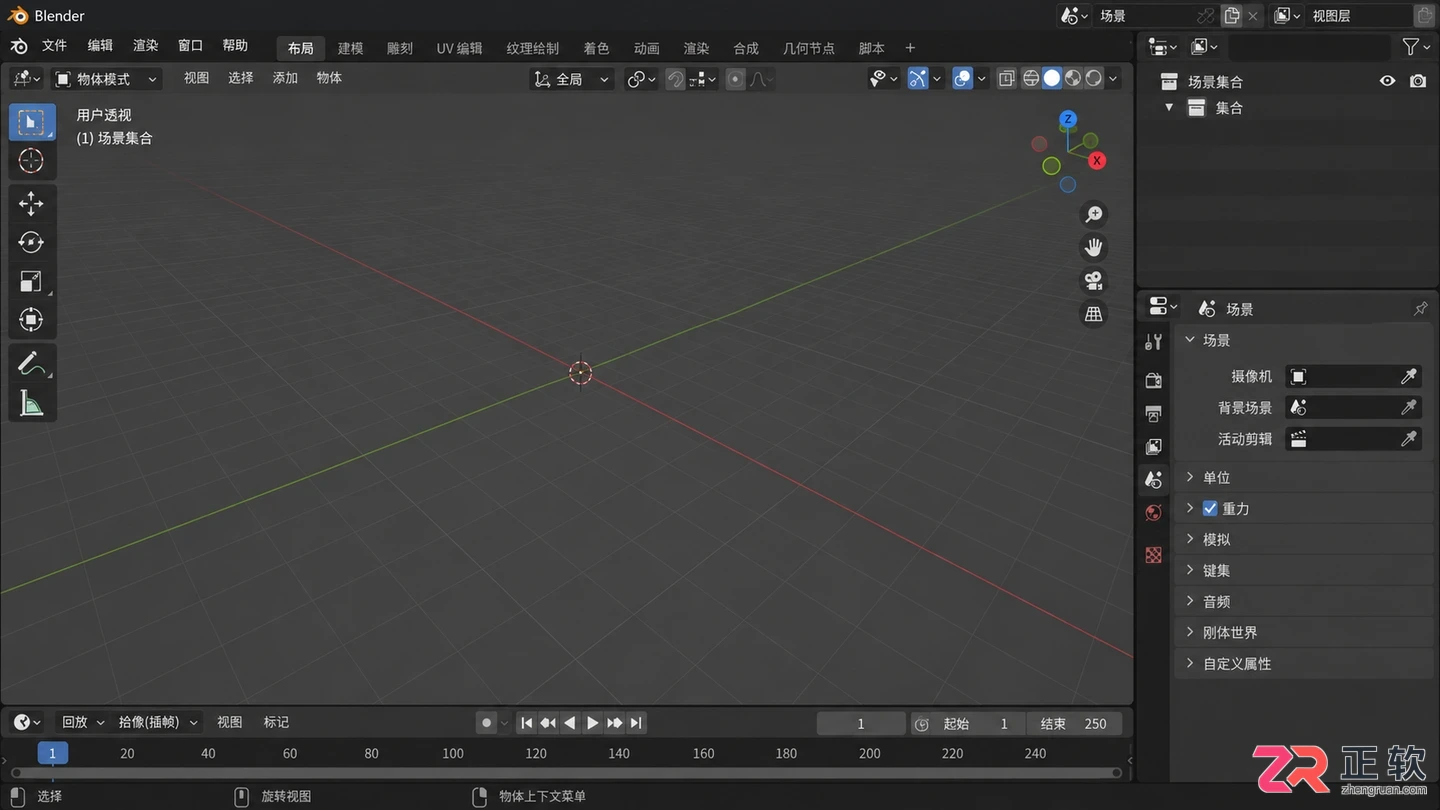Play the animation forward
The height and width of the screenshot is (810, 1440).
(592, 722)
